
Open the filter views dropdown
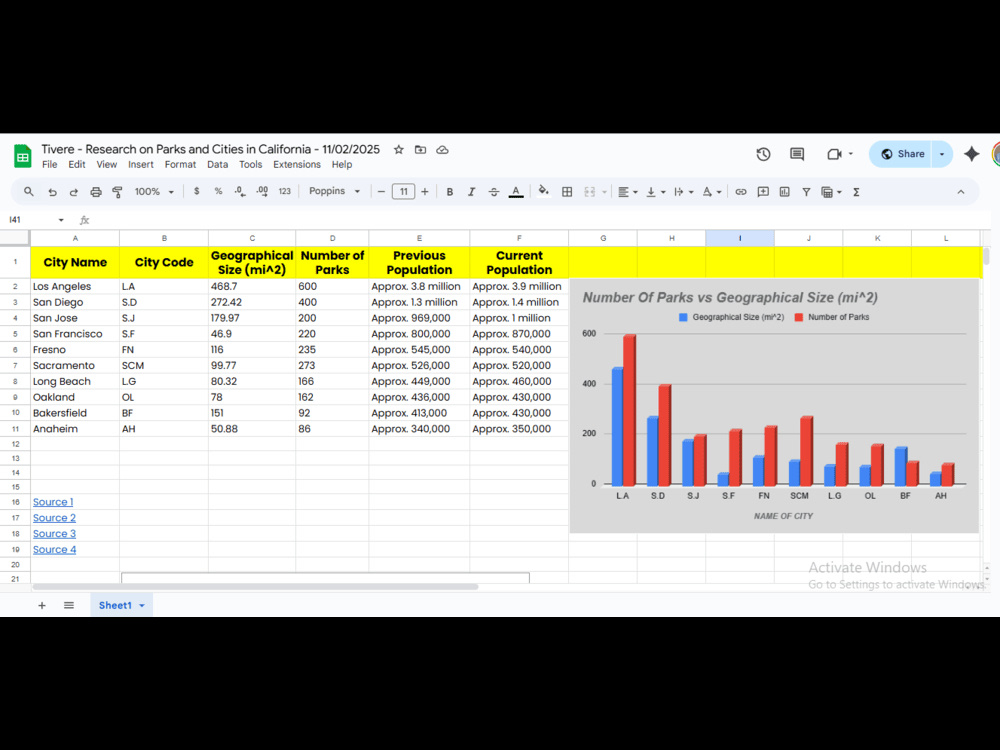click(831, 191)
